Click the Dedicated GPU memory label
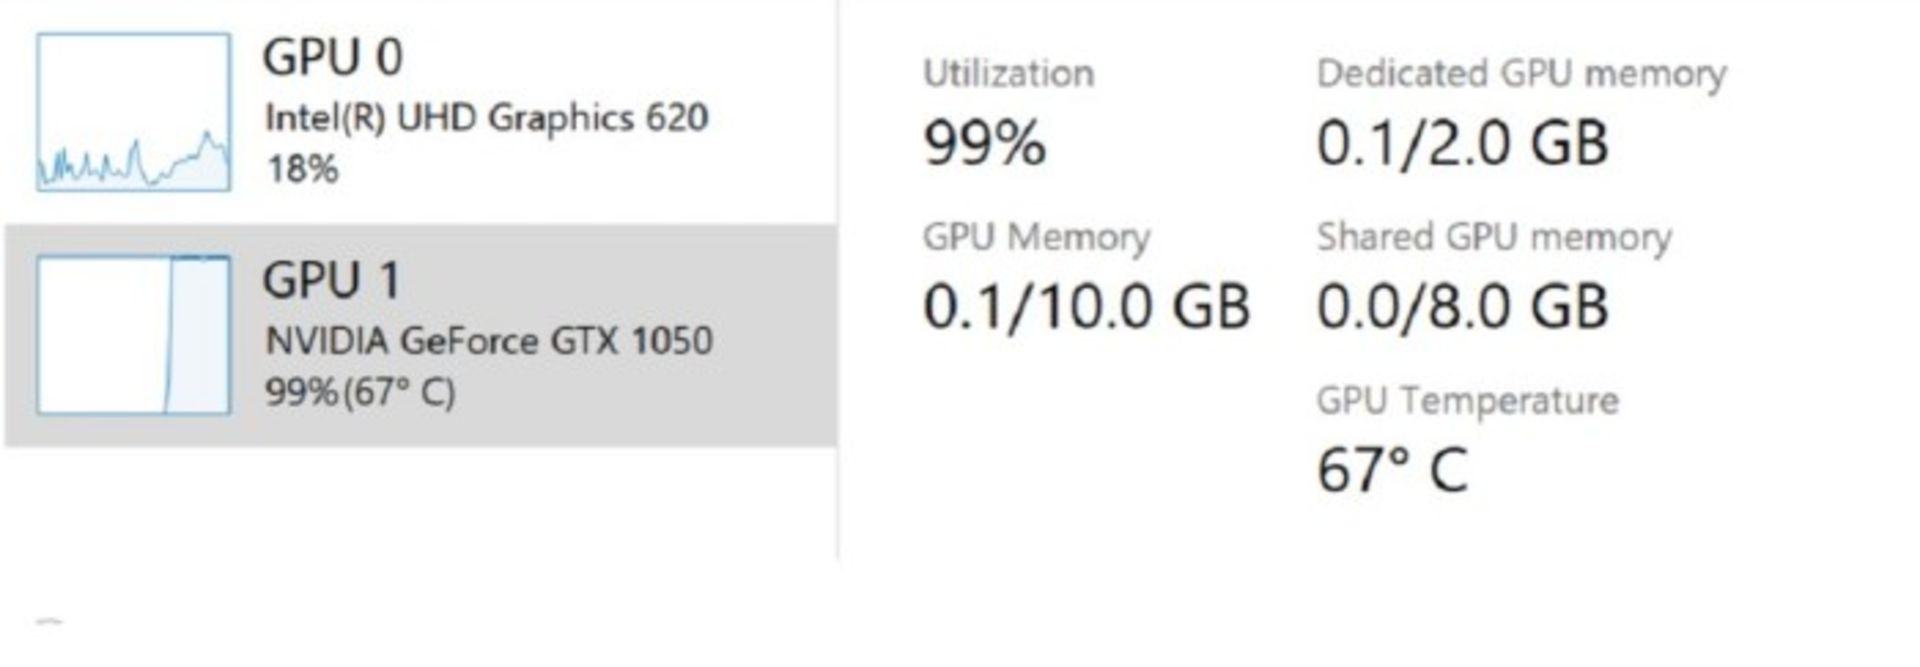The image size is (1920, 667). 1521,74
